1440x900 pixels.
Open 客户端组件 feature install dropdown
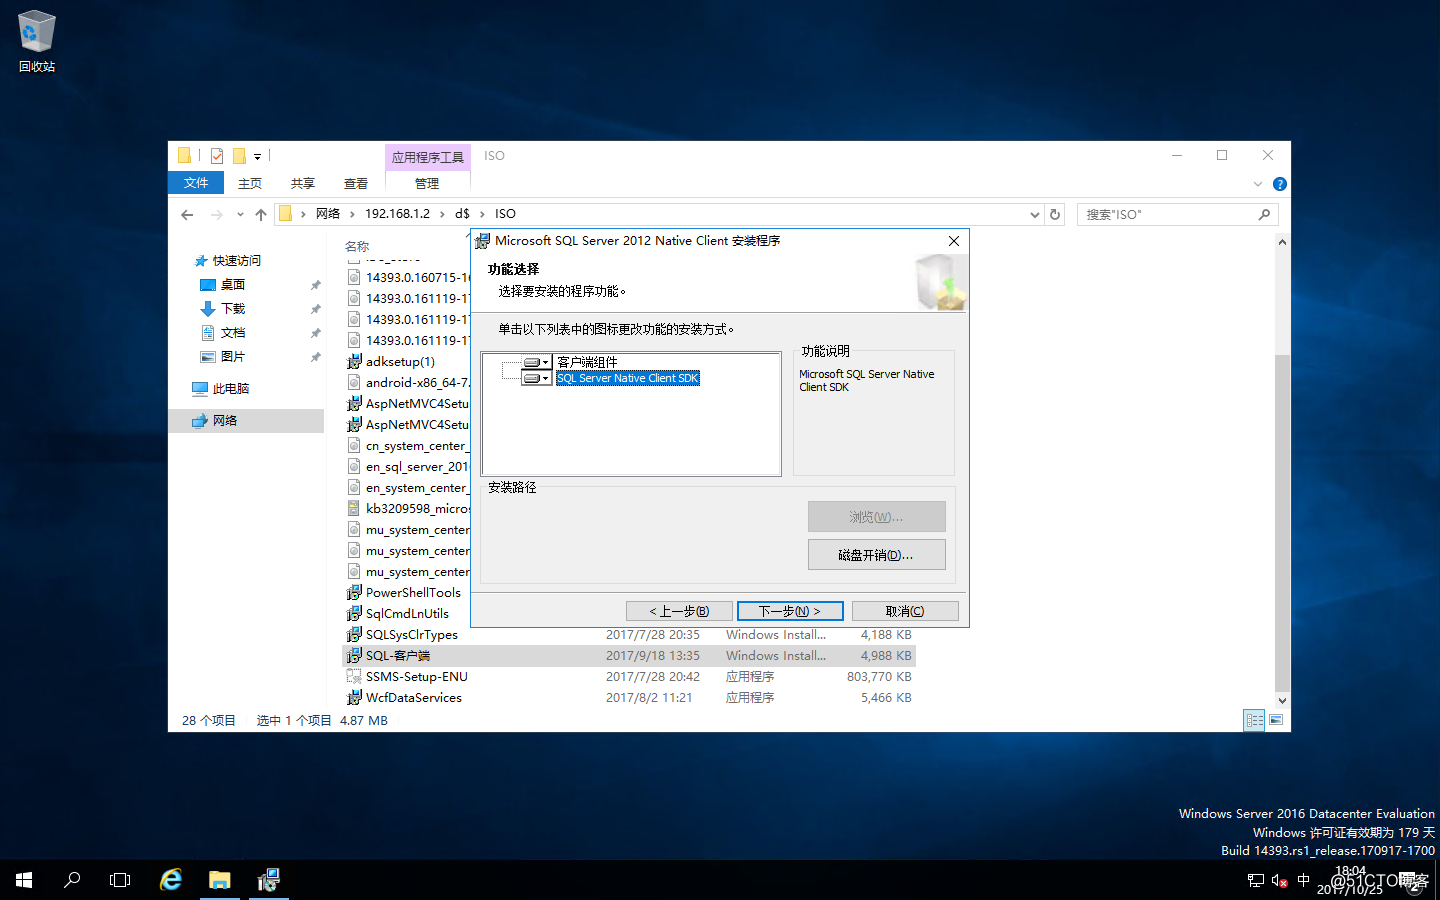537,362
